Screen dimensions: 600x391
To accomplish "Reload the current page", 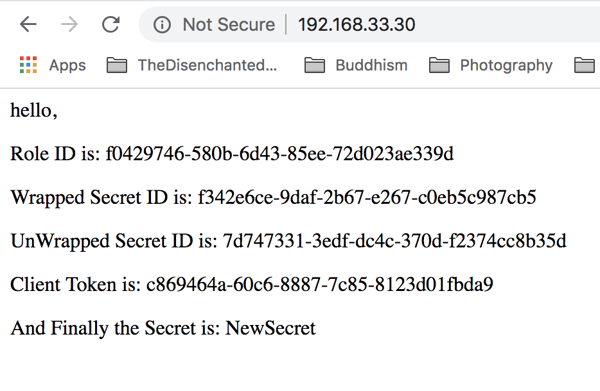I will click(111, 24).
